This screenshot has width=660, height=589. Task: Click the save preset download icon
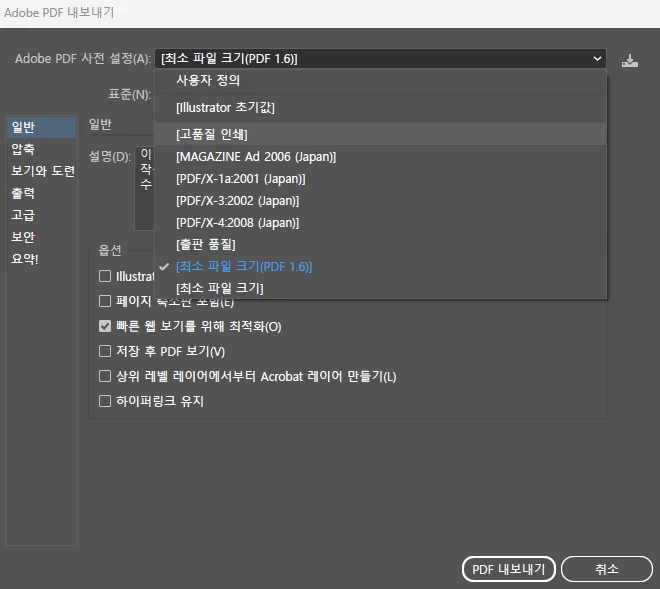pyautogui.click(x=630, y=61)
